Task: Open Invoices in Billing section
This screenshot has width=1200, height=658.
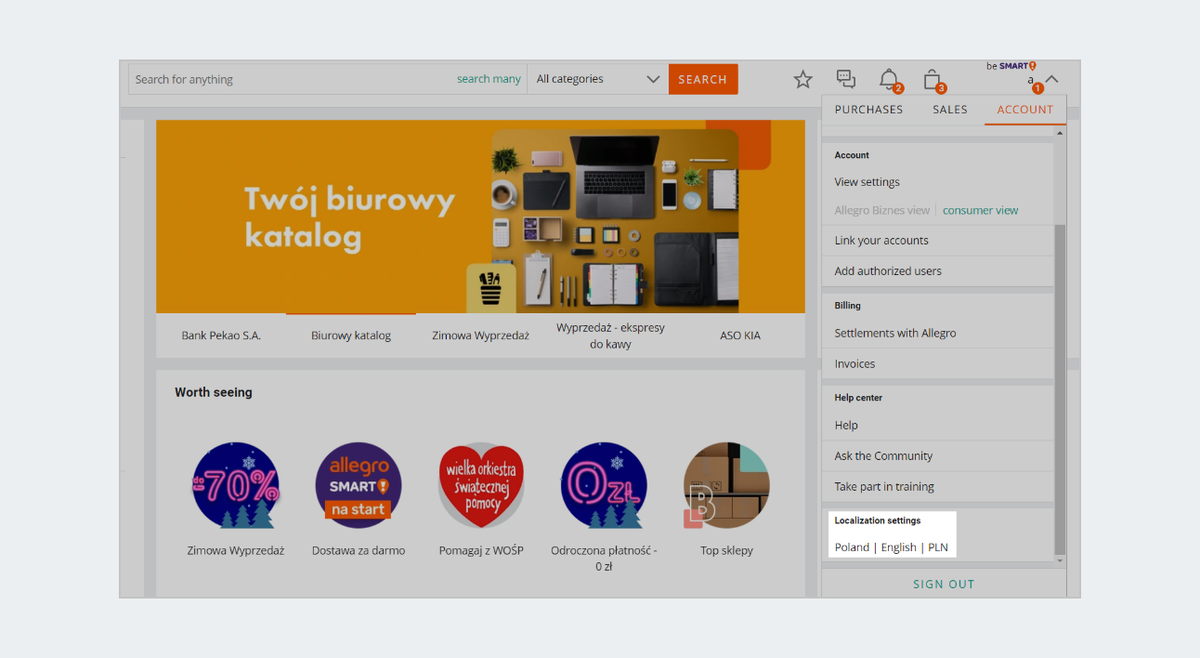Action: pyautogui.click(x=855, y=364)
